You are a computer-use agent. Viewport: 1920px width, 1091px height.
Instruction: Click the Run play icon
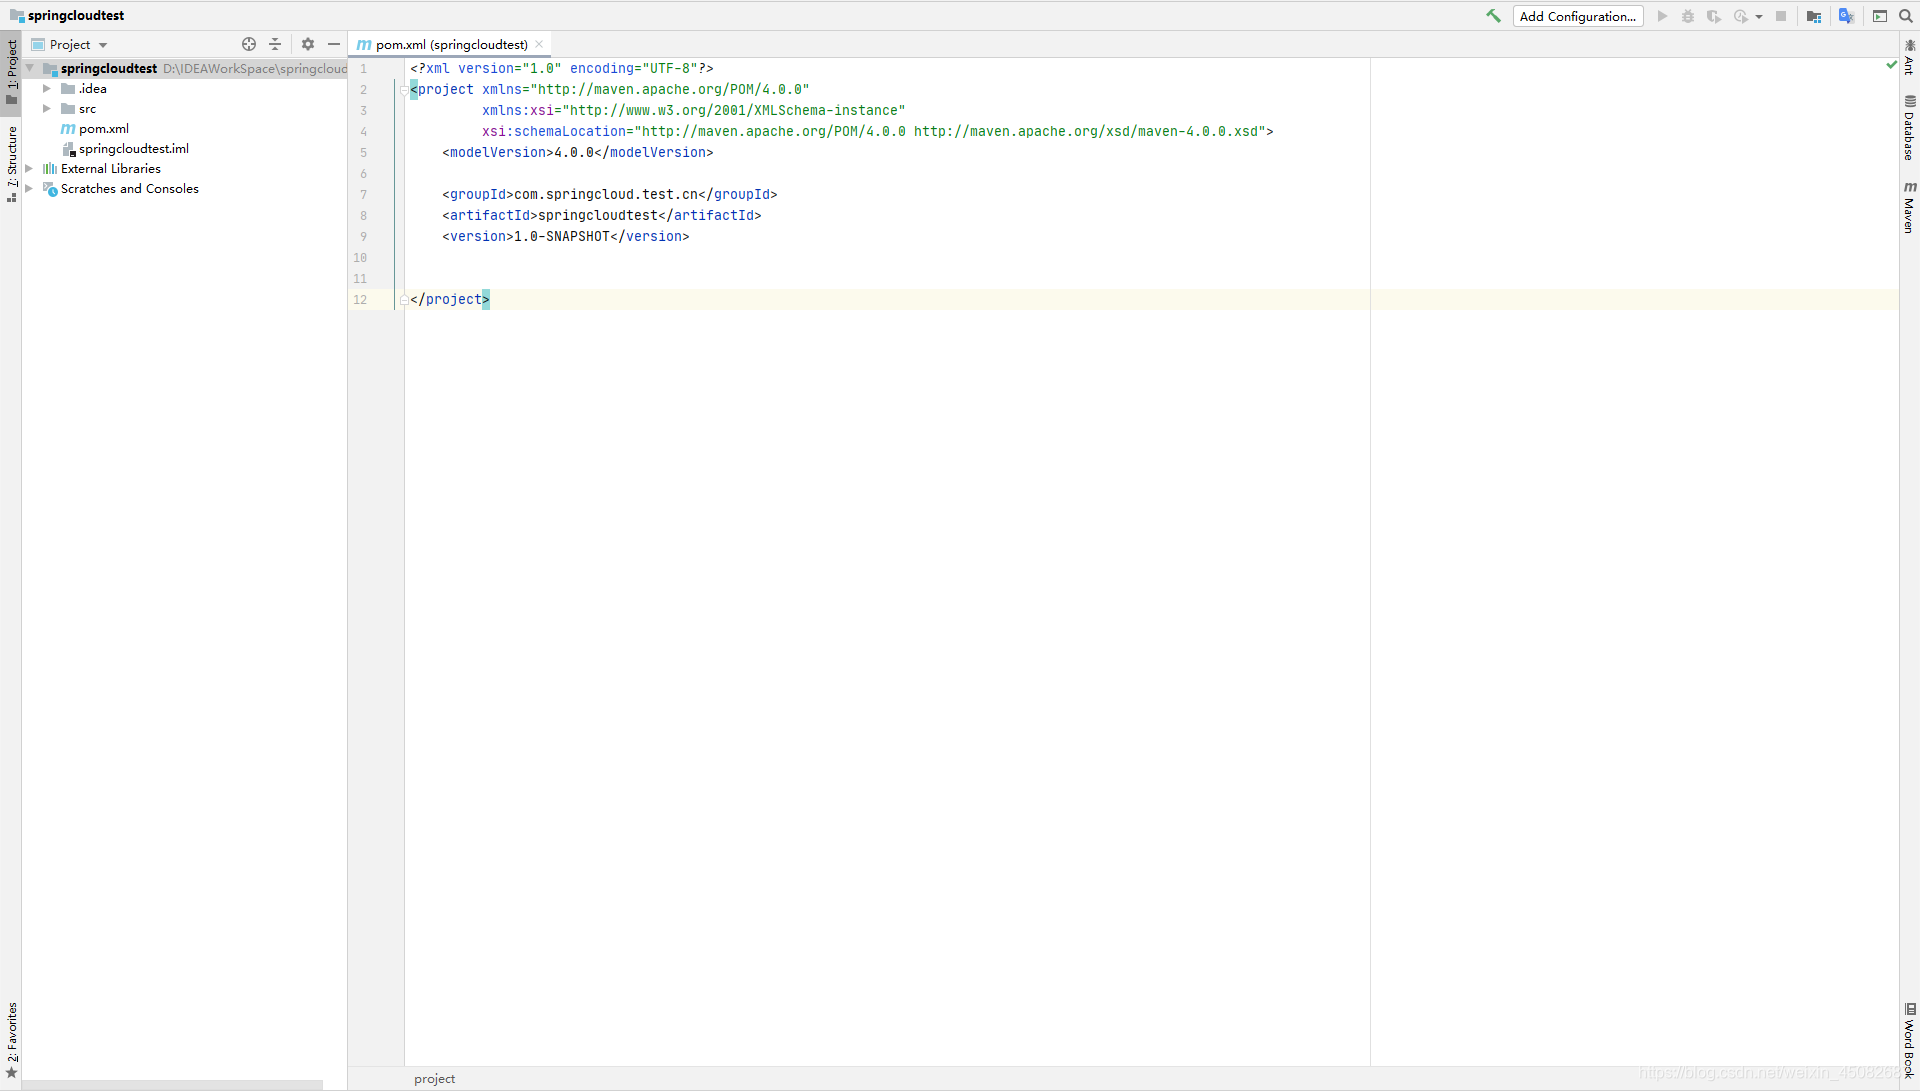click(x=1662, y=16)
